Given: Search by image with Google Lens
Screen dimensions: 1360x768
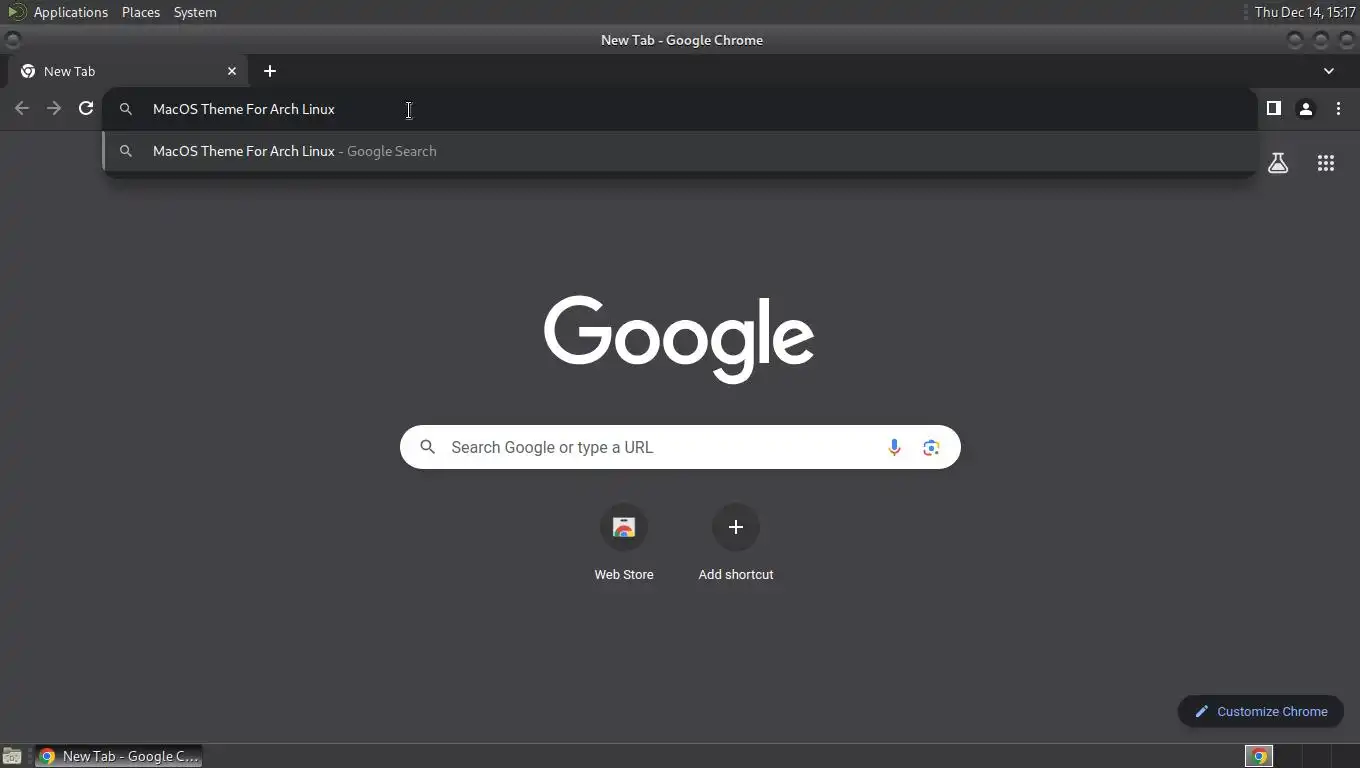Looking at the screenshot, I should coord(931,447).
